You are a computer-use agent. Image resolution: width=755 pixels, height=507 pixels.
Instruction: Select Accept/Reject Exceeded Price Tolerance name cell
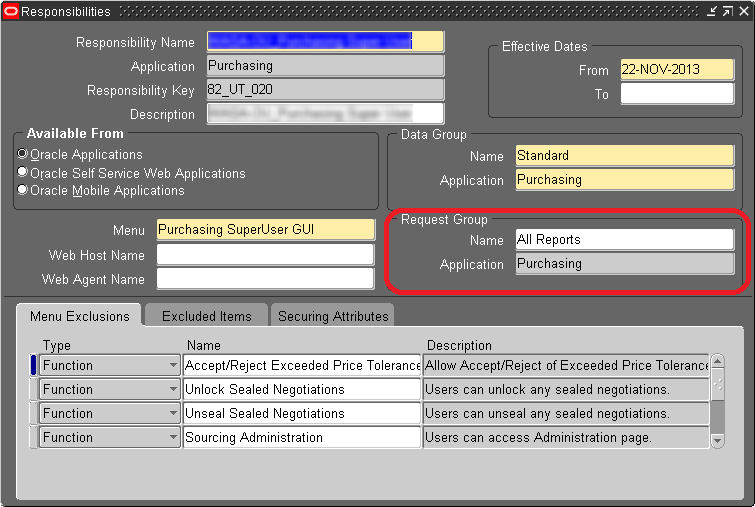point(302,365)
